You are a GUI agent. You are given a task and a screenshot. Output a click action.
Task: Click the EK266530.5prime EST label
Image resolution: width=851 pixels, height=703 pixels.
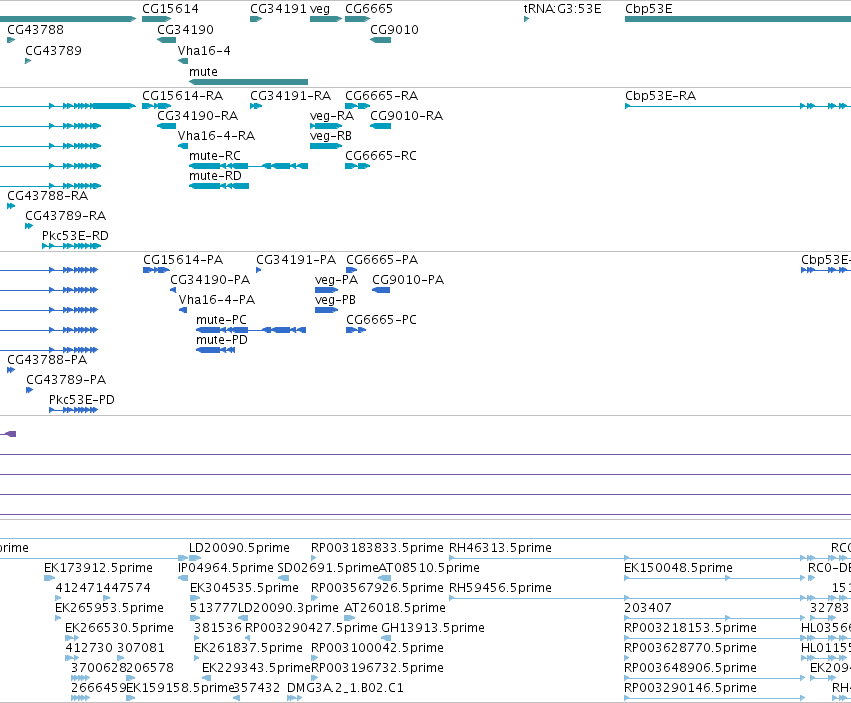[x=119, y=628]
